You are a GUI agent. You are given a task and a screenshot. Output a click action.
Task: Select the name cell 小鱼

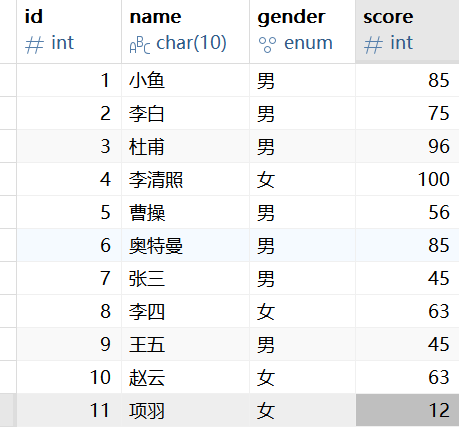click(x=185, y=80)
